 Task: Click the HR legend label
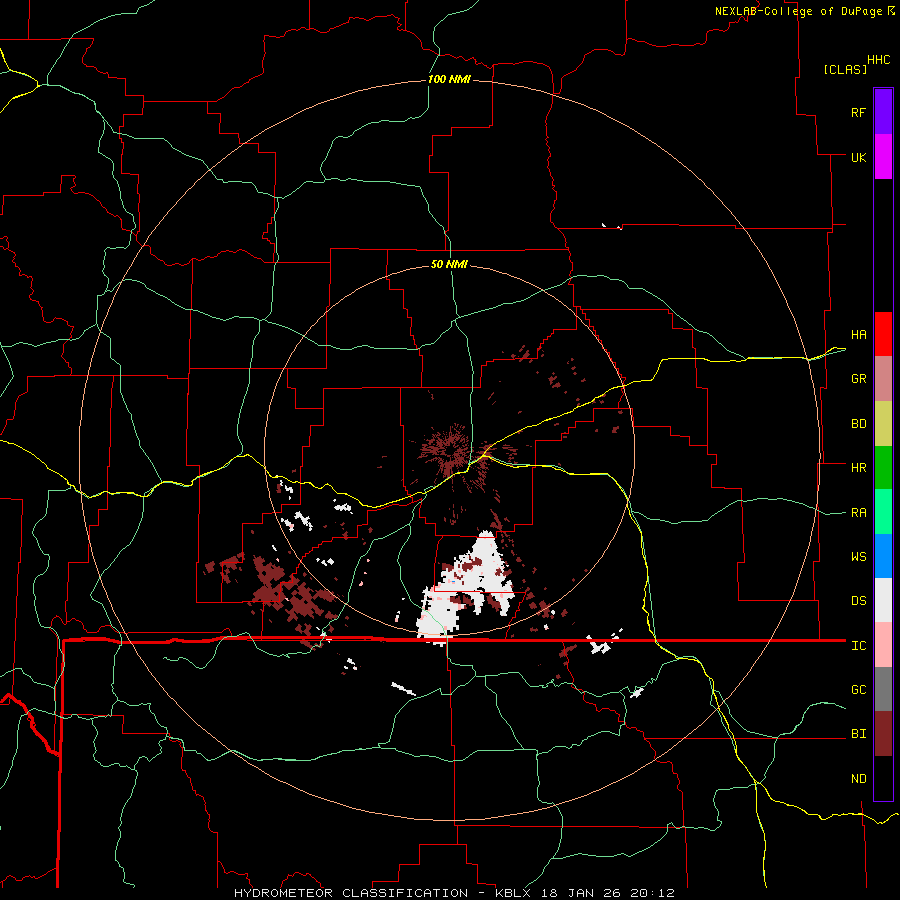pyautogui.click(x=858, y=468)
